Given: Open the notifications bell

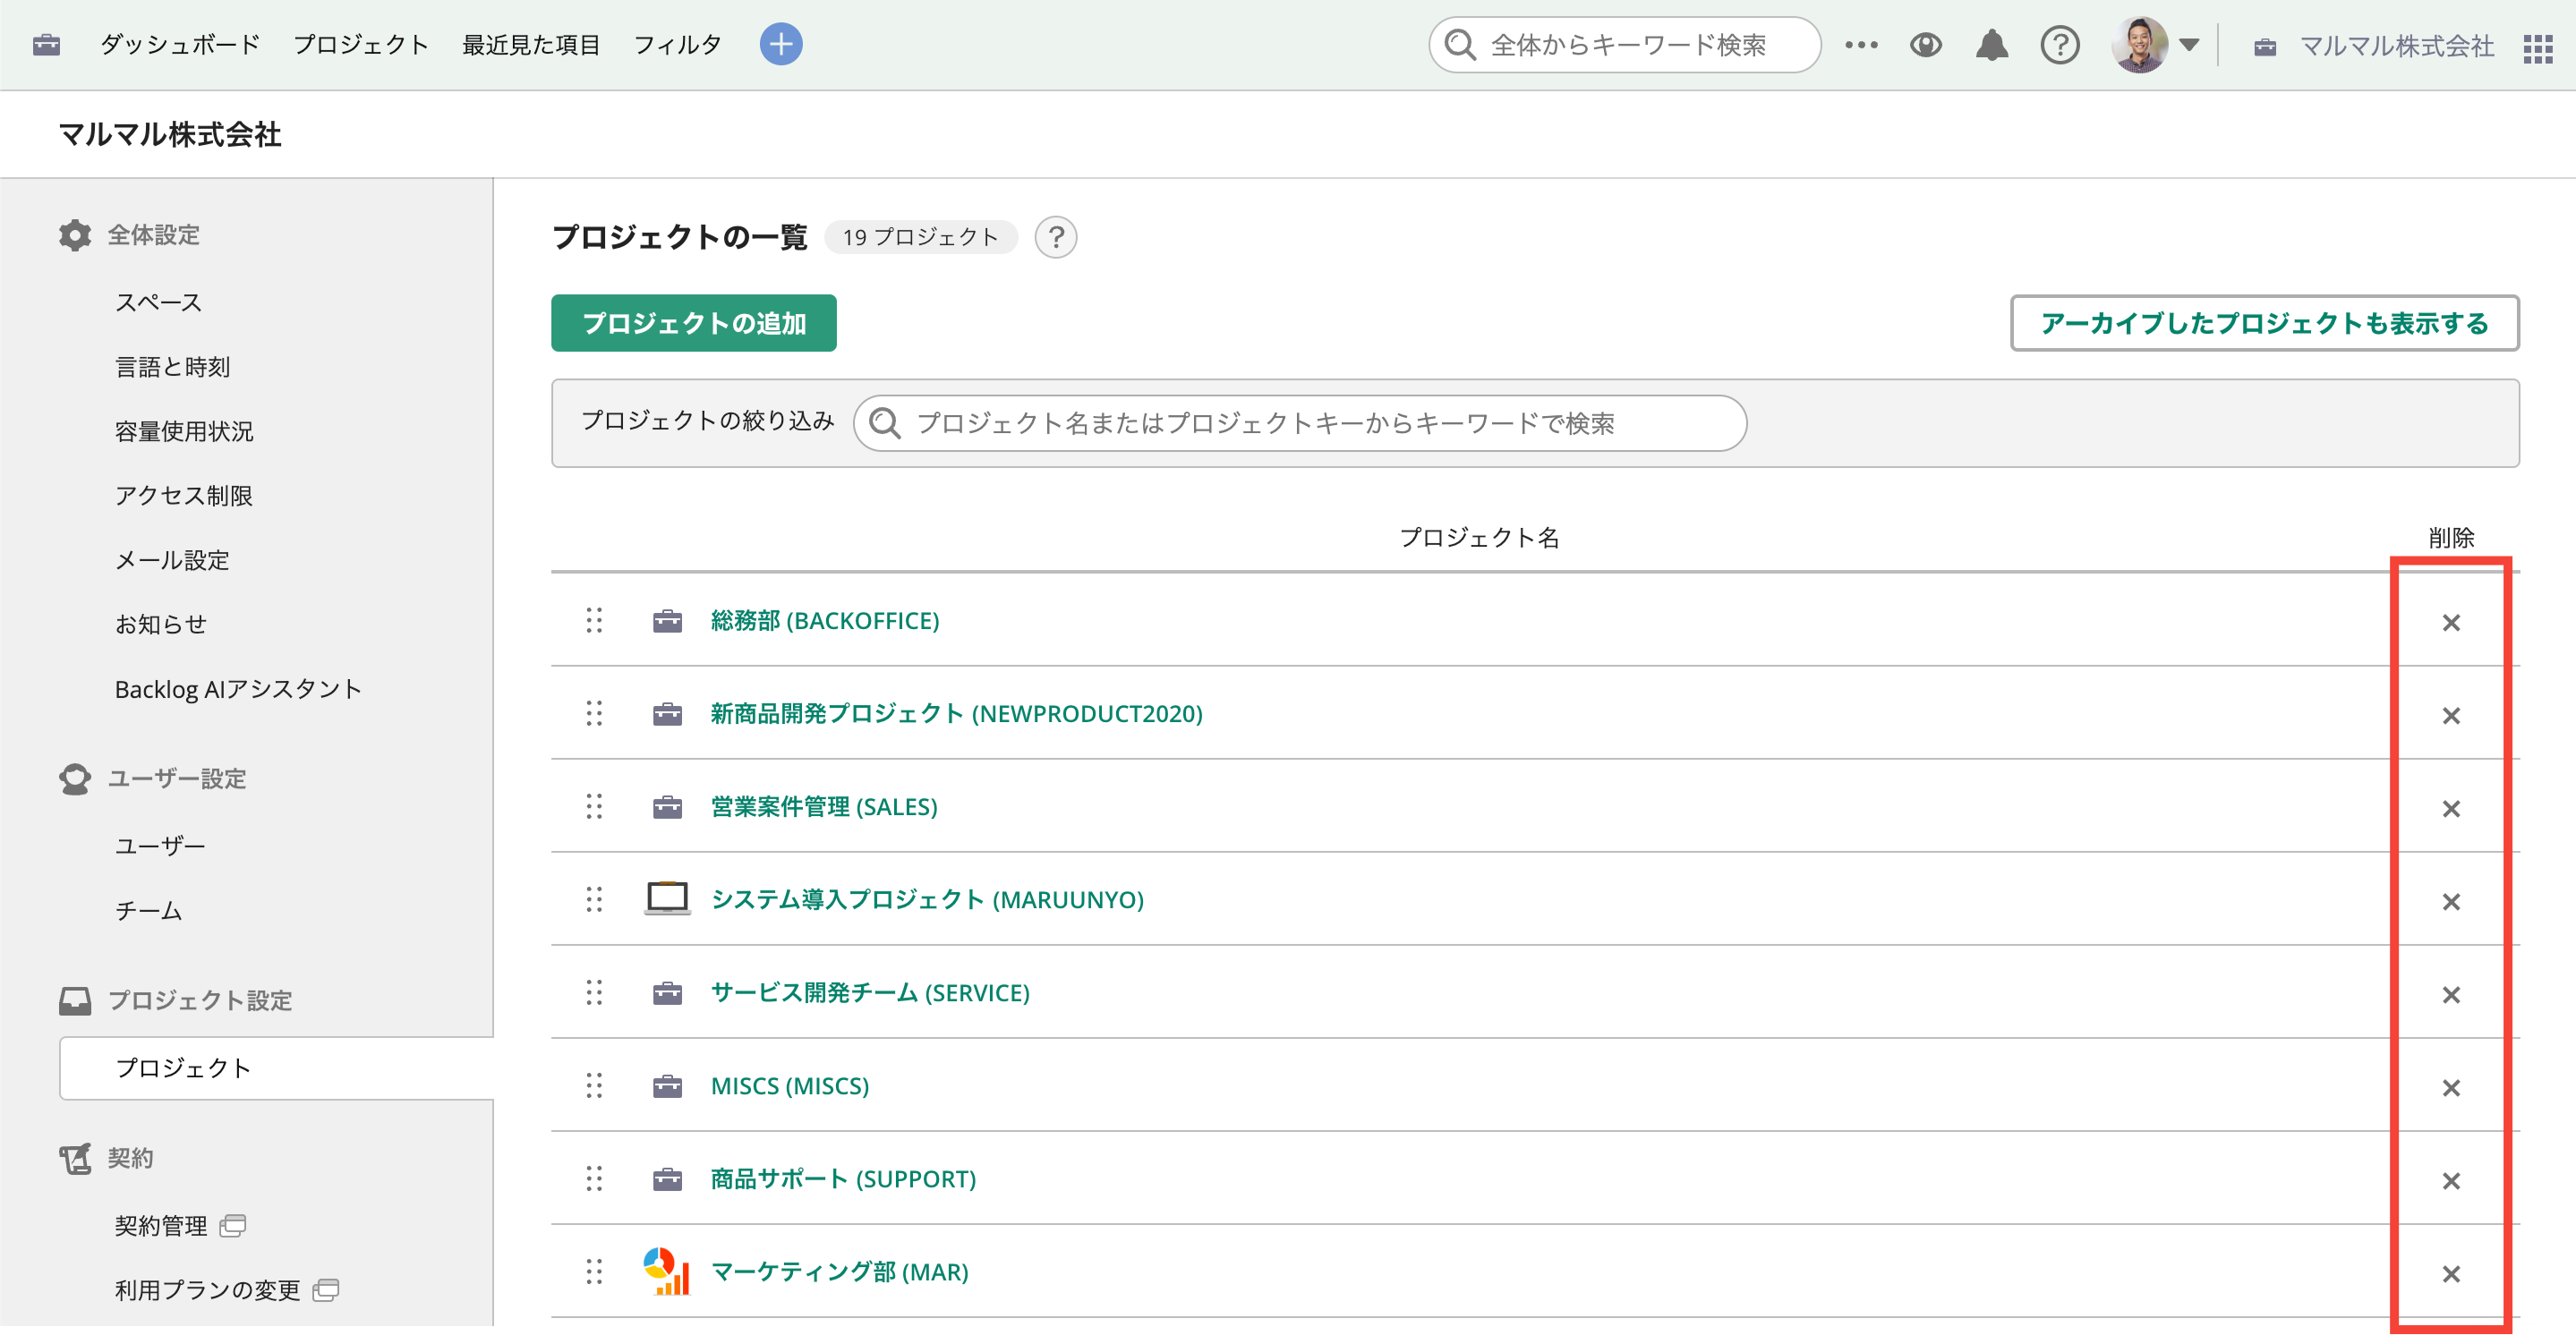Looking at the screenshot, I should 1991,45.
